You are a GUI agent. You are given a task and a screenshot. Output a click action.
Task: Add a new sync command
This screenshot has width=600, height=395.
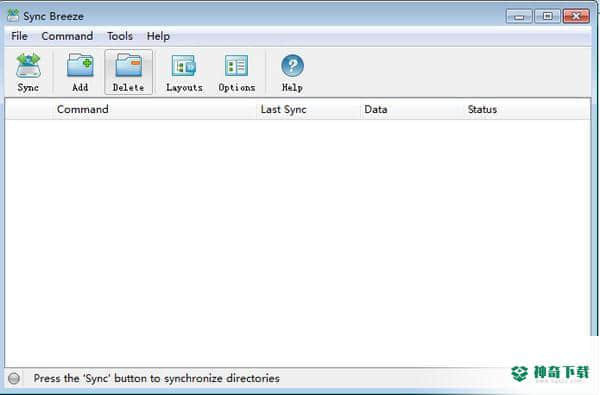point(80,72)
